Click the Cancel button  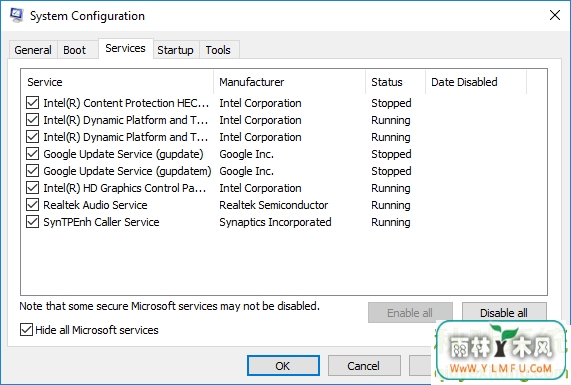click(x=364, y=366)
